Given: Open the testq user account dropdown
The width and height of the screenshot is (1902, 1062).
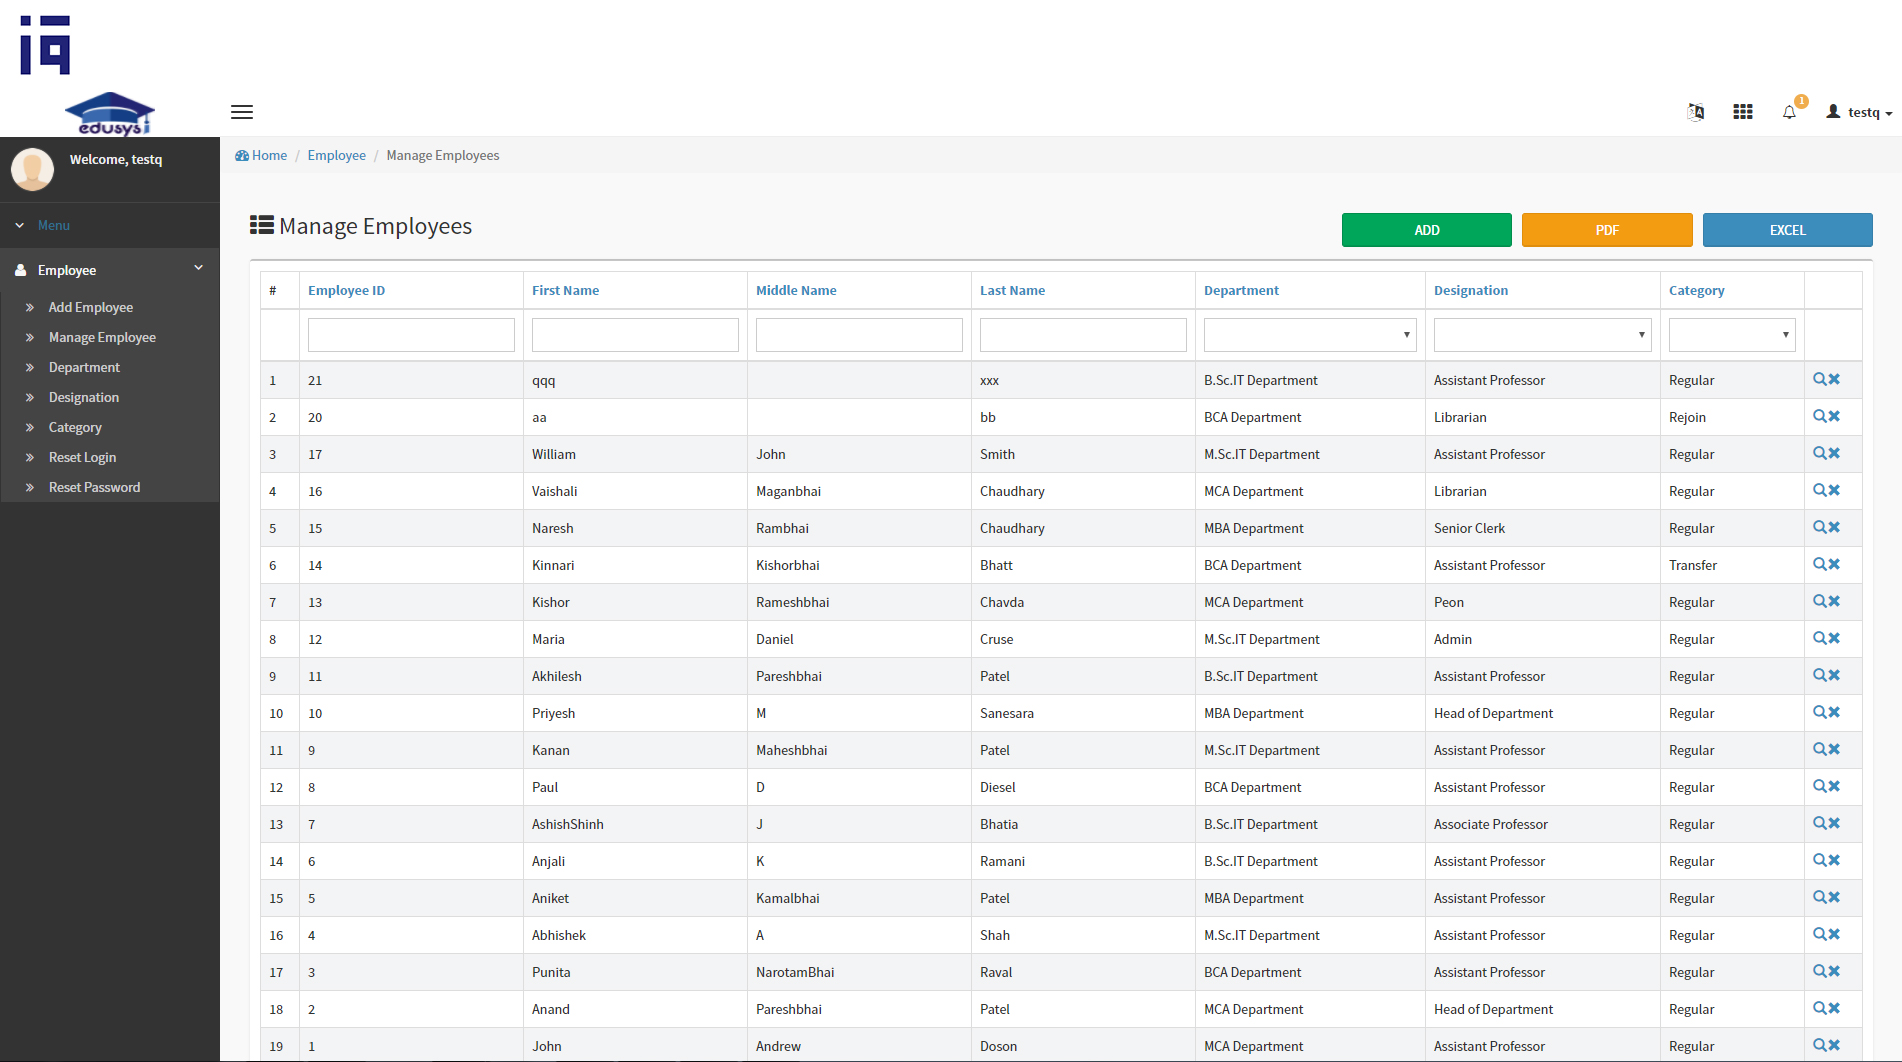Looking at the screenshot, I should pyautogui.click(x=1860, y=112).
